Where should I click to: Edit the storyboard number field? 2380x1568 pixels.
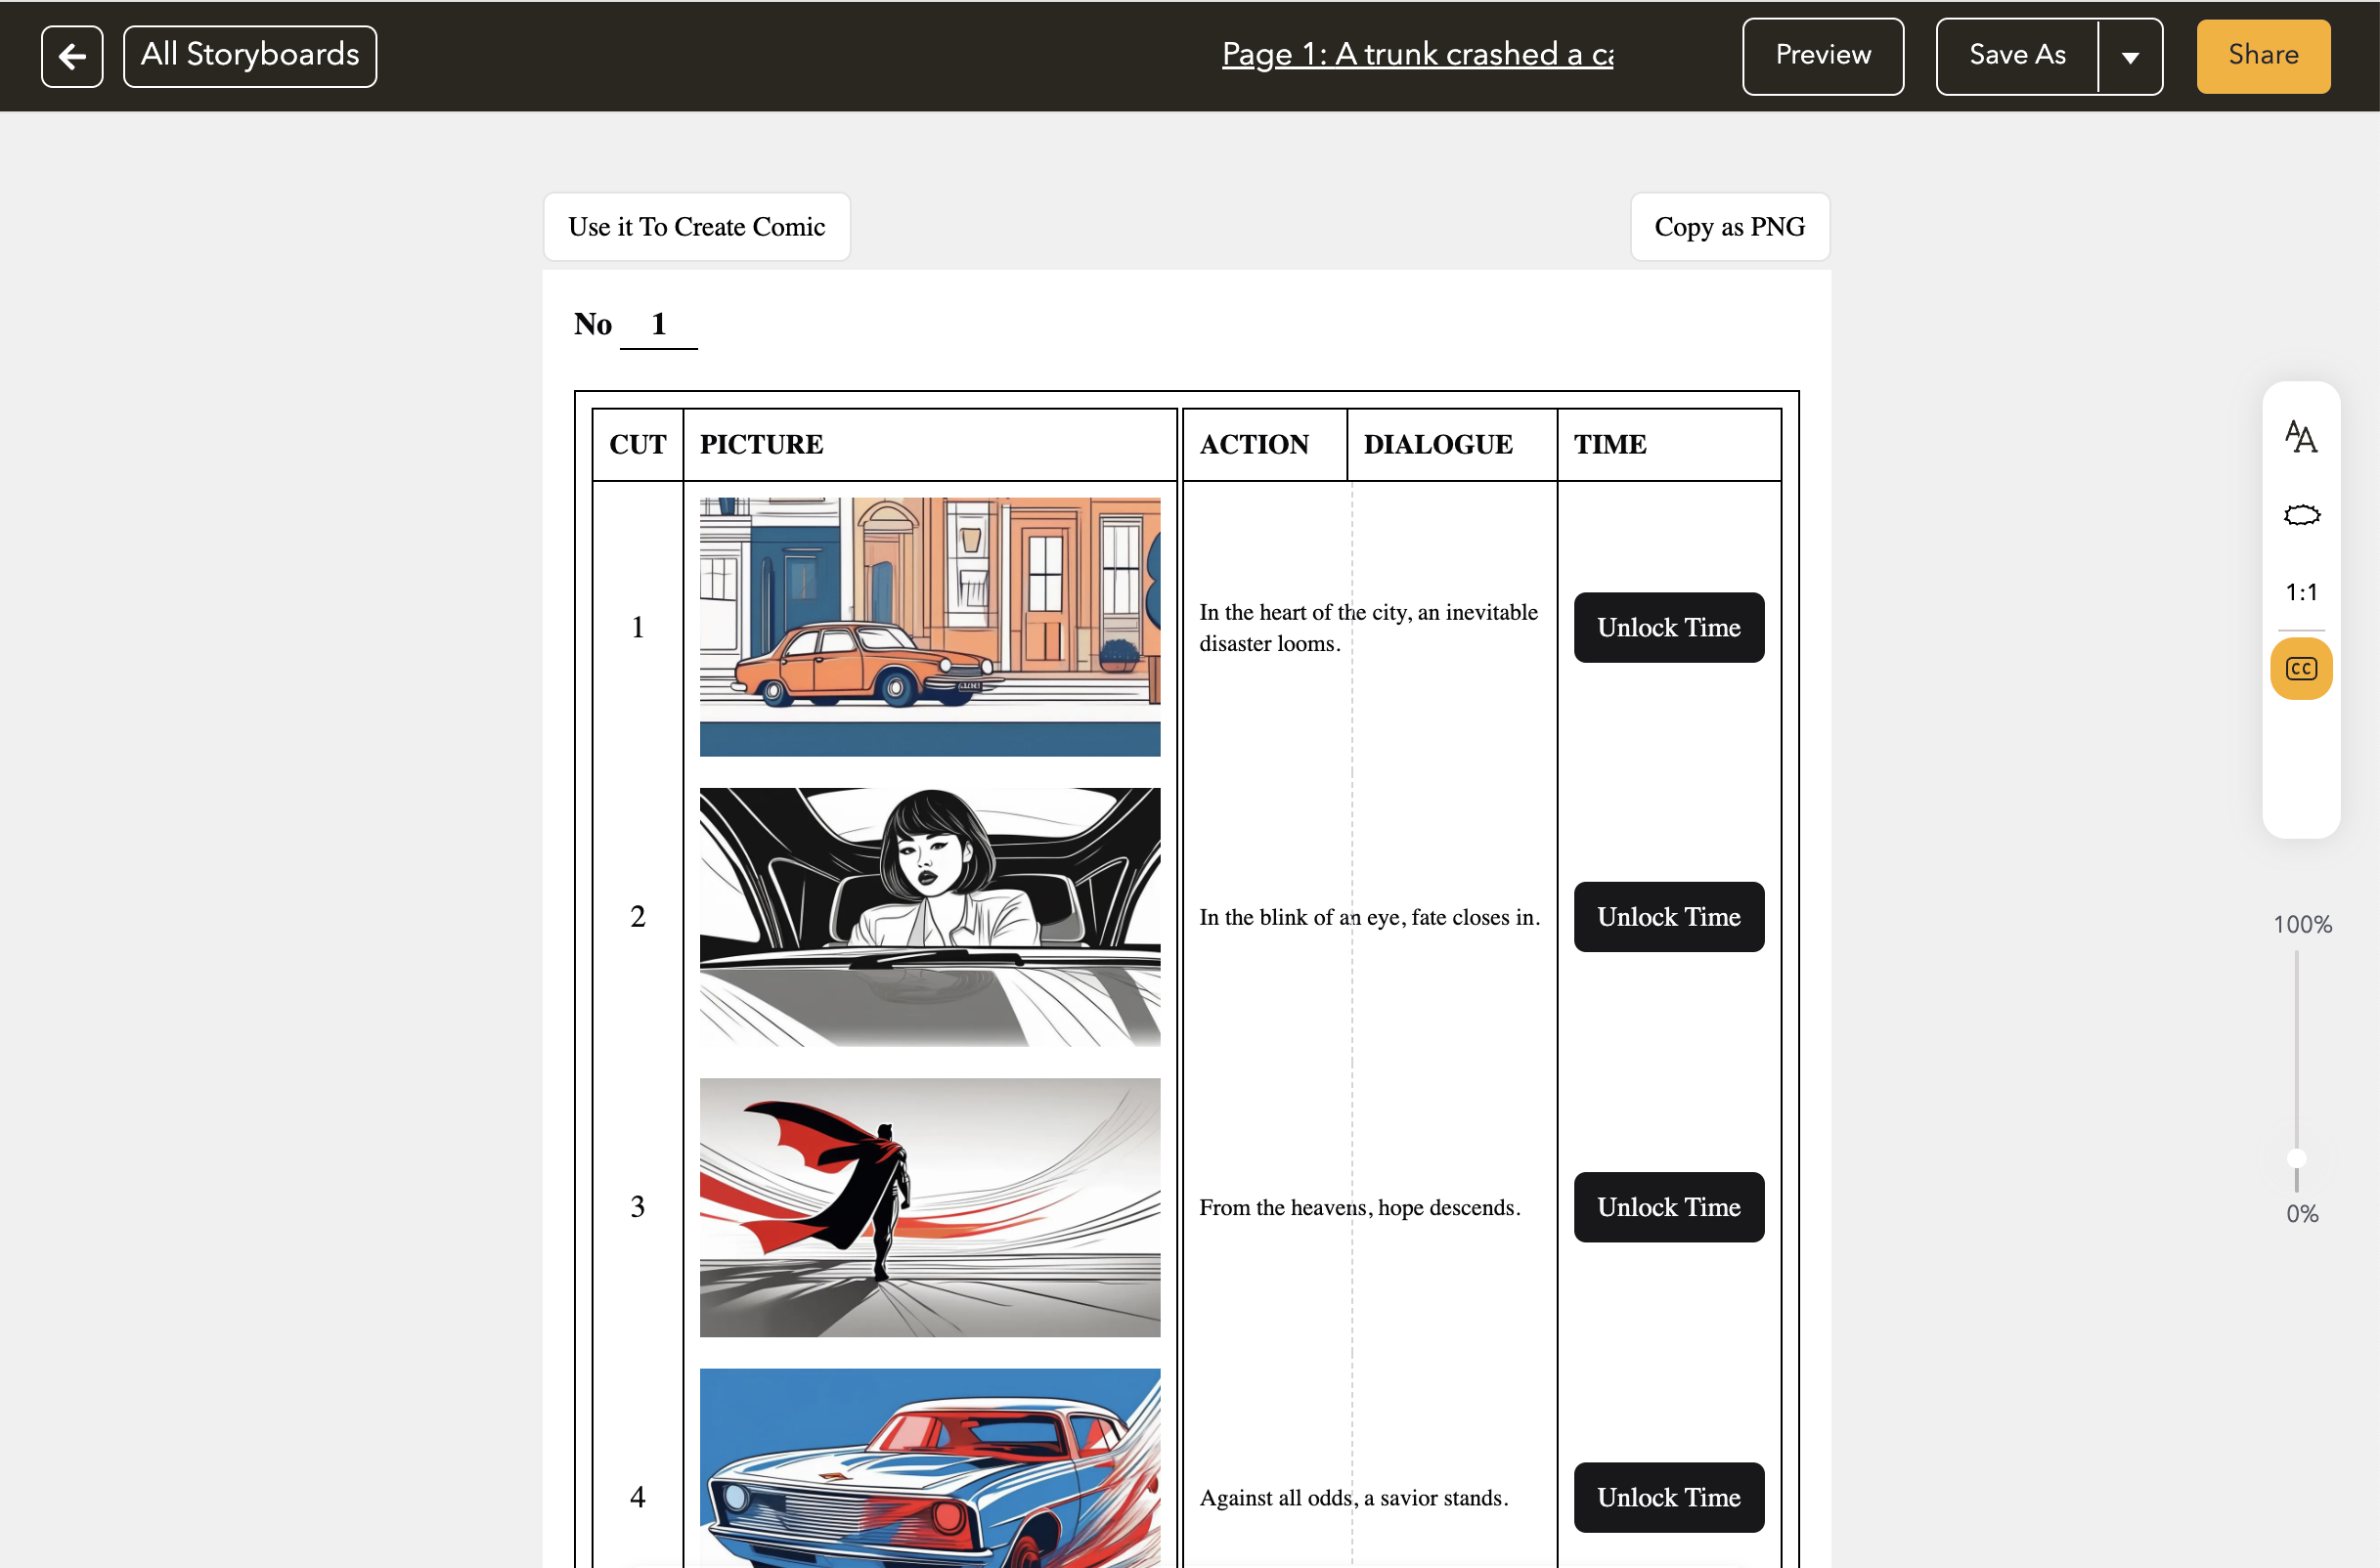[x=658, y=324]
